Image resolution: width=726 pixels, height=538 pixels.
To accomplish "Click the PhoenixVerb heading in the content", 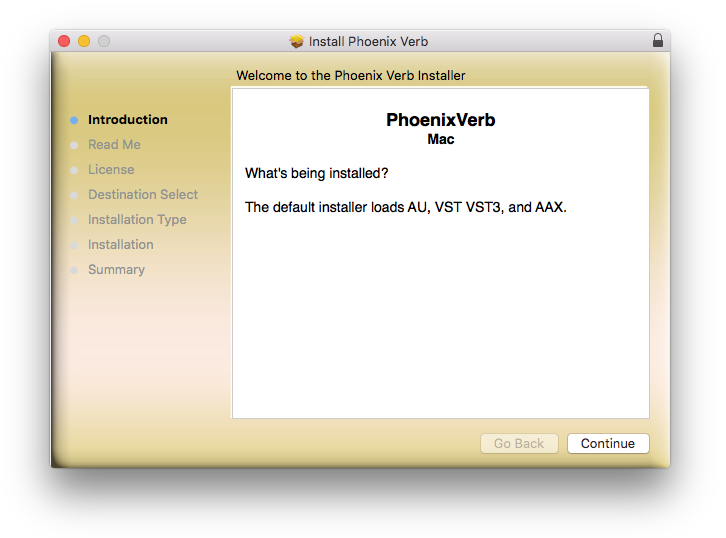I will pos(440,120).
